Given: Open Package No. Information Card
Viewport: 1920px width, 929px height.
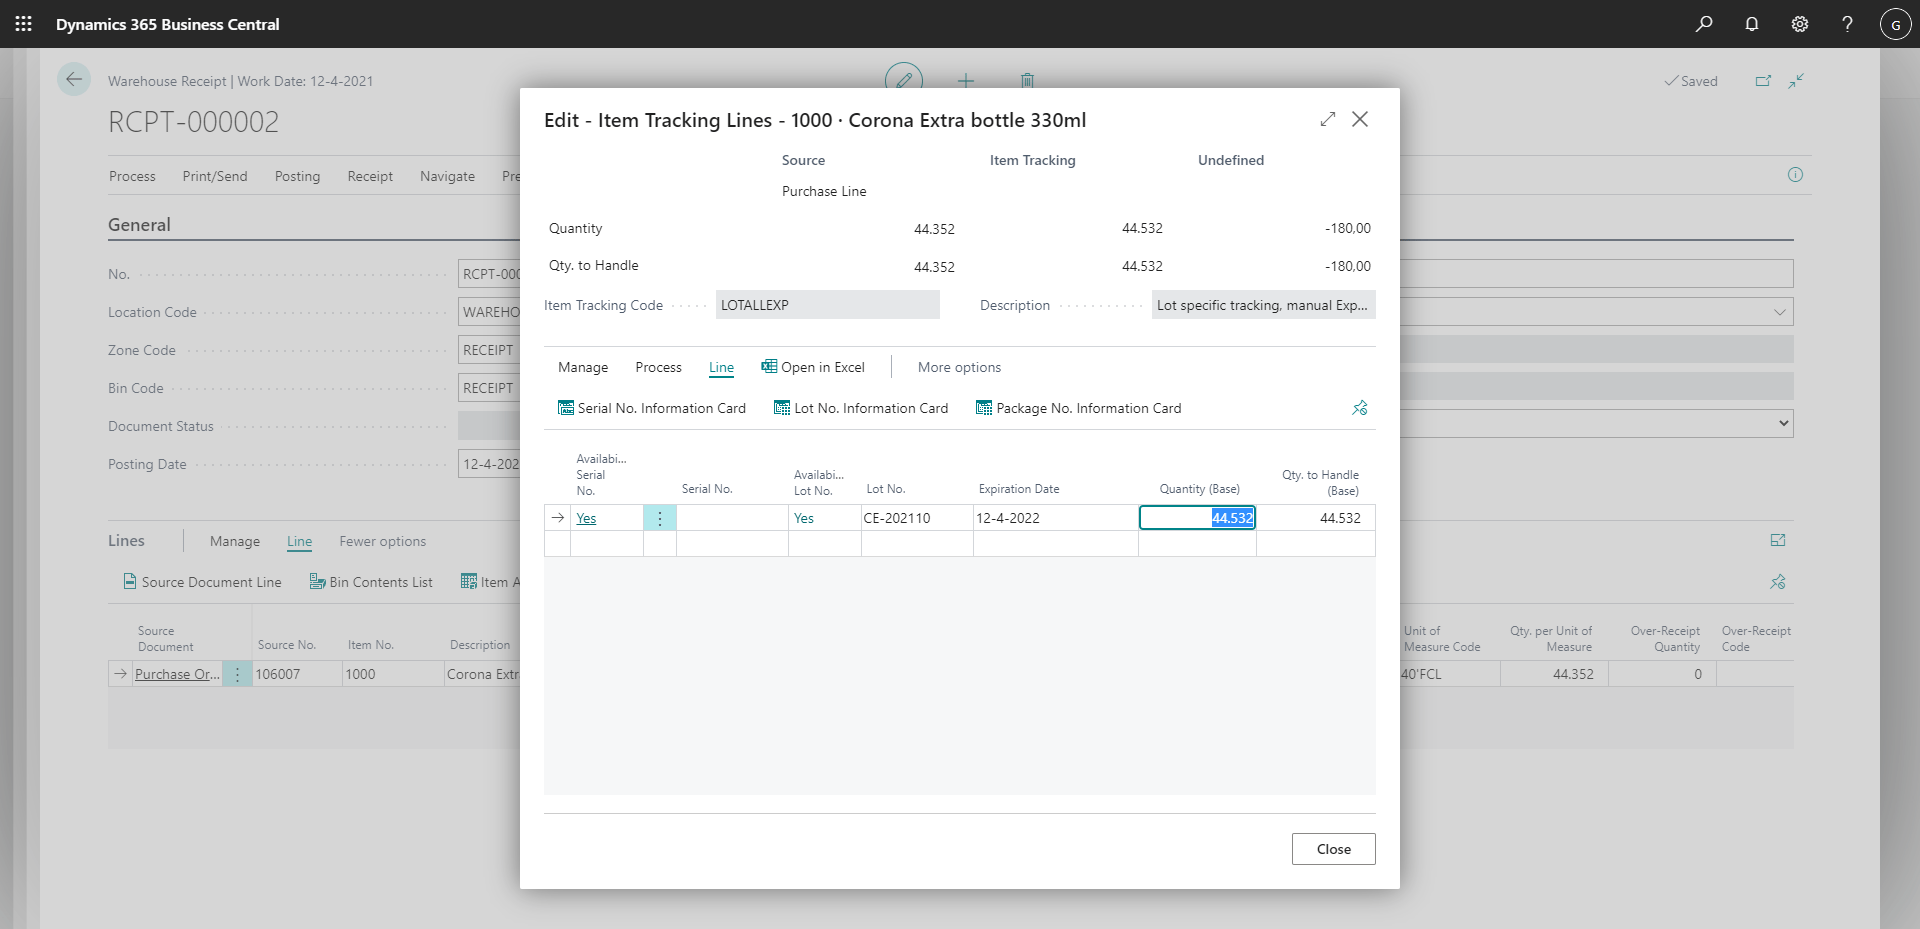Looking at the screenshot, I should [x=1079, y=408].
